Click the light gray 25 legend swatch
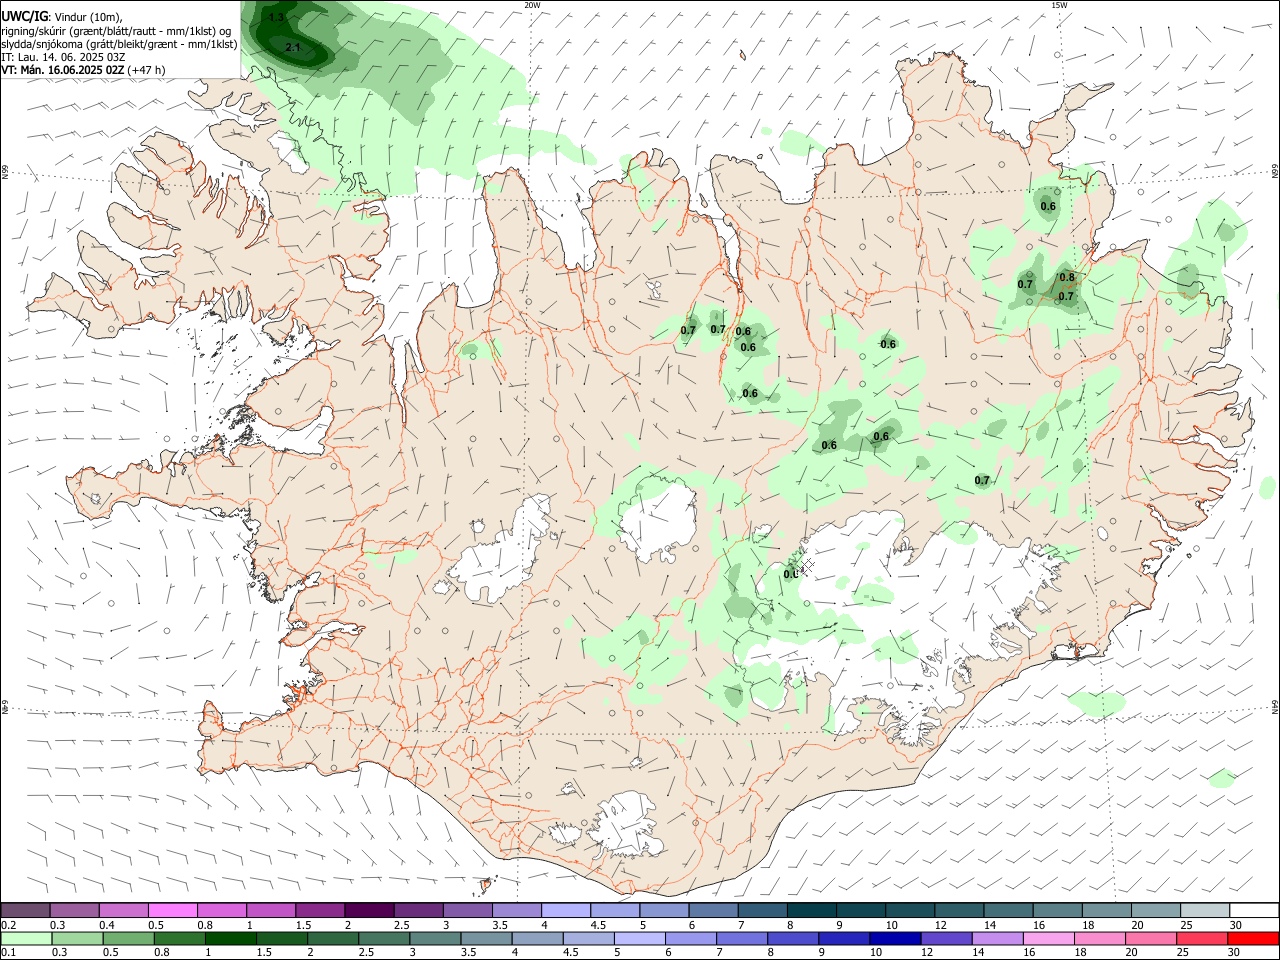 [x=1205, y=910]
